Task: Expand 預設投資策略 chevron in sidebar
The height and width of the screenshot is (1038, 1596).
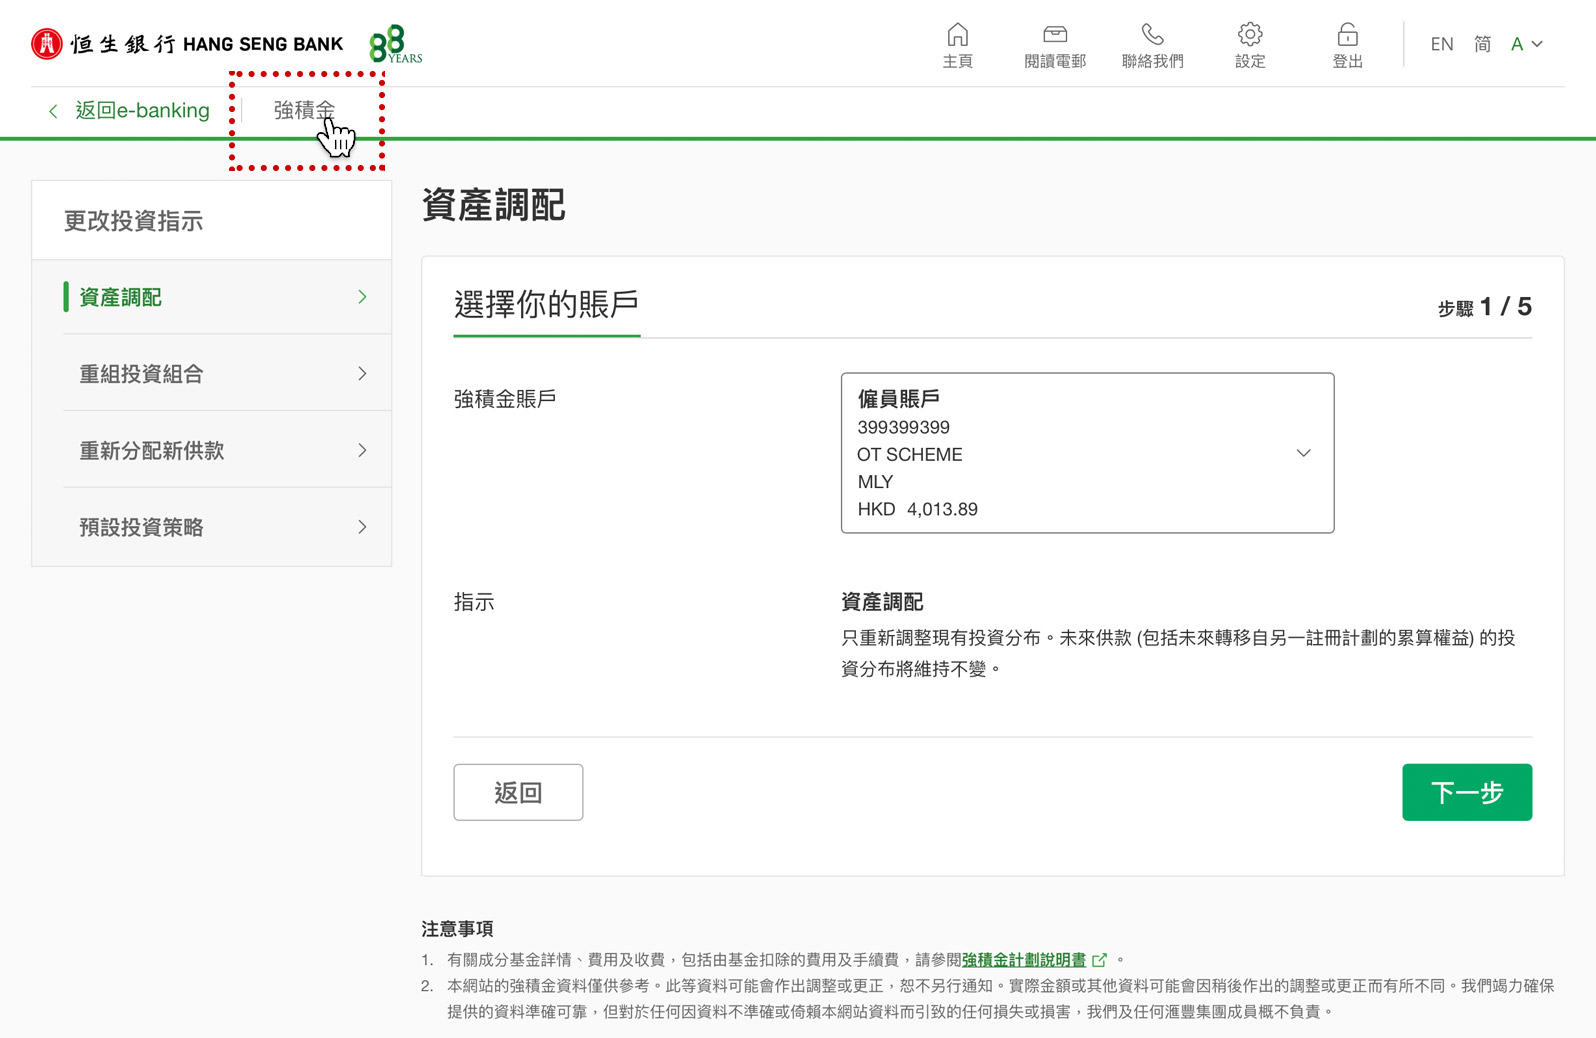Action: 362,527
